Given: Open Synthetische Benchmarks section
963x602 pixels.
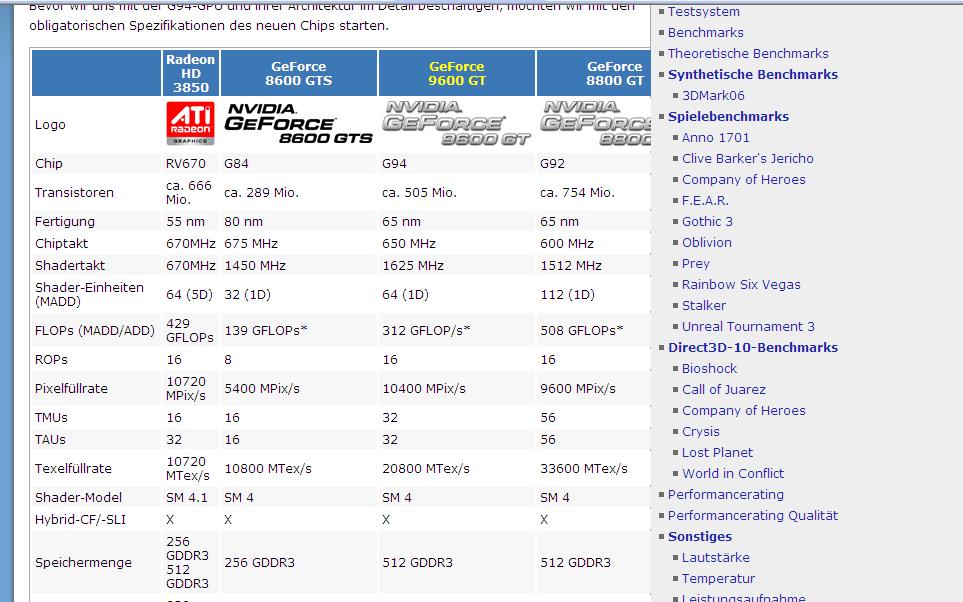Looking at the screenshot, I should pyautogui.click(x=752, y=74).
